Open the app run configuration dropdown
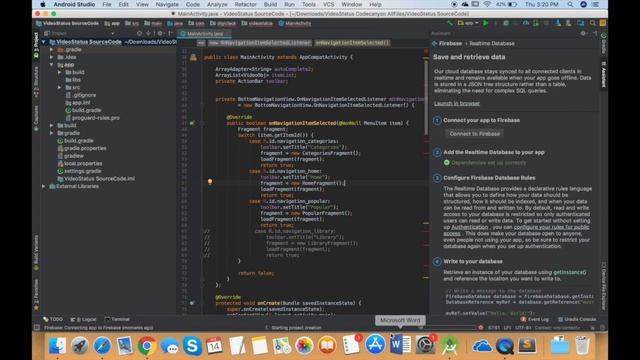 (x=468, y=23)
